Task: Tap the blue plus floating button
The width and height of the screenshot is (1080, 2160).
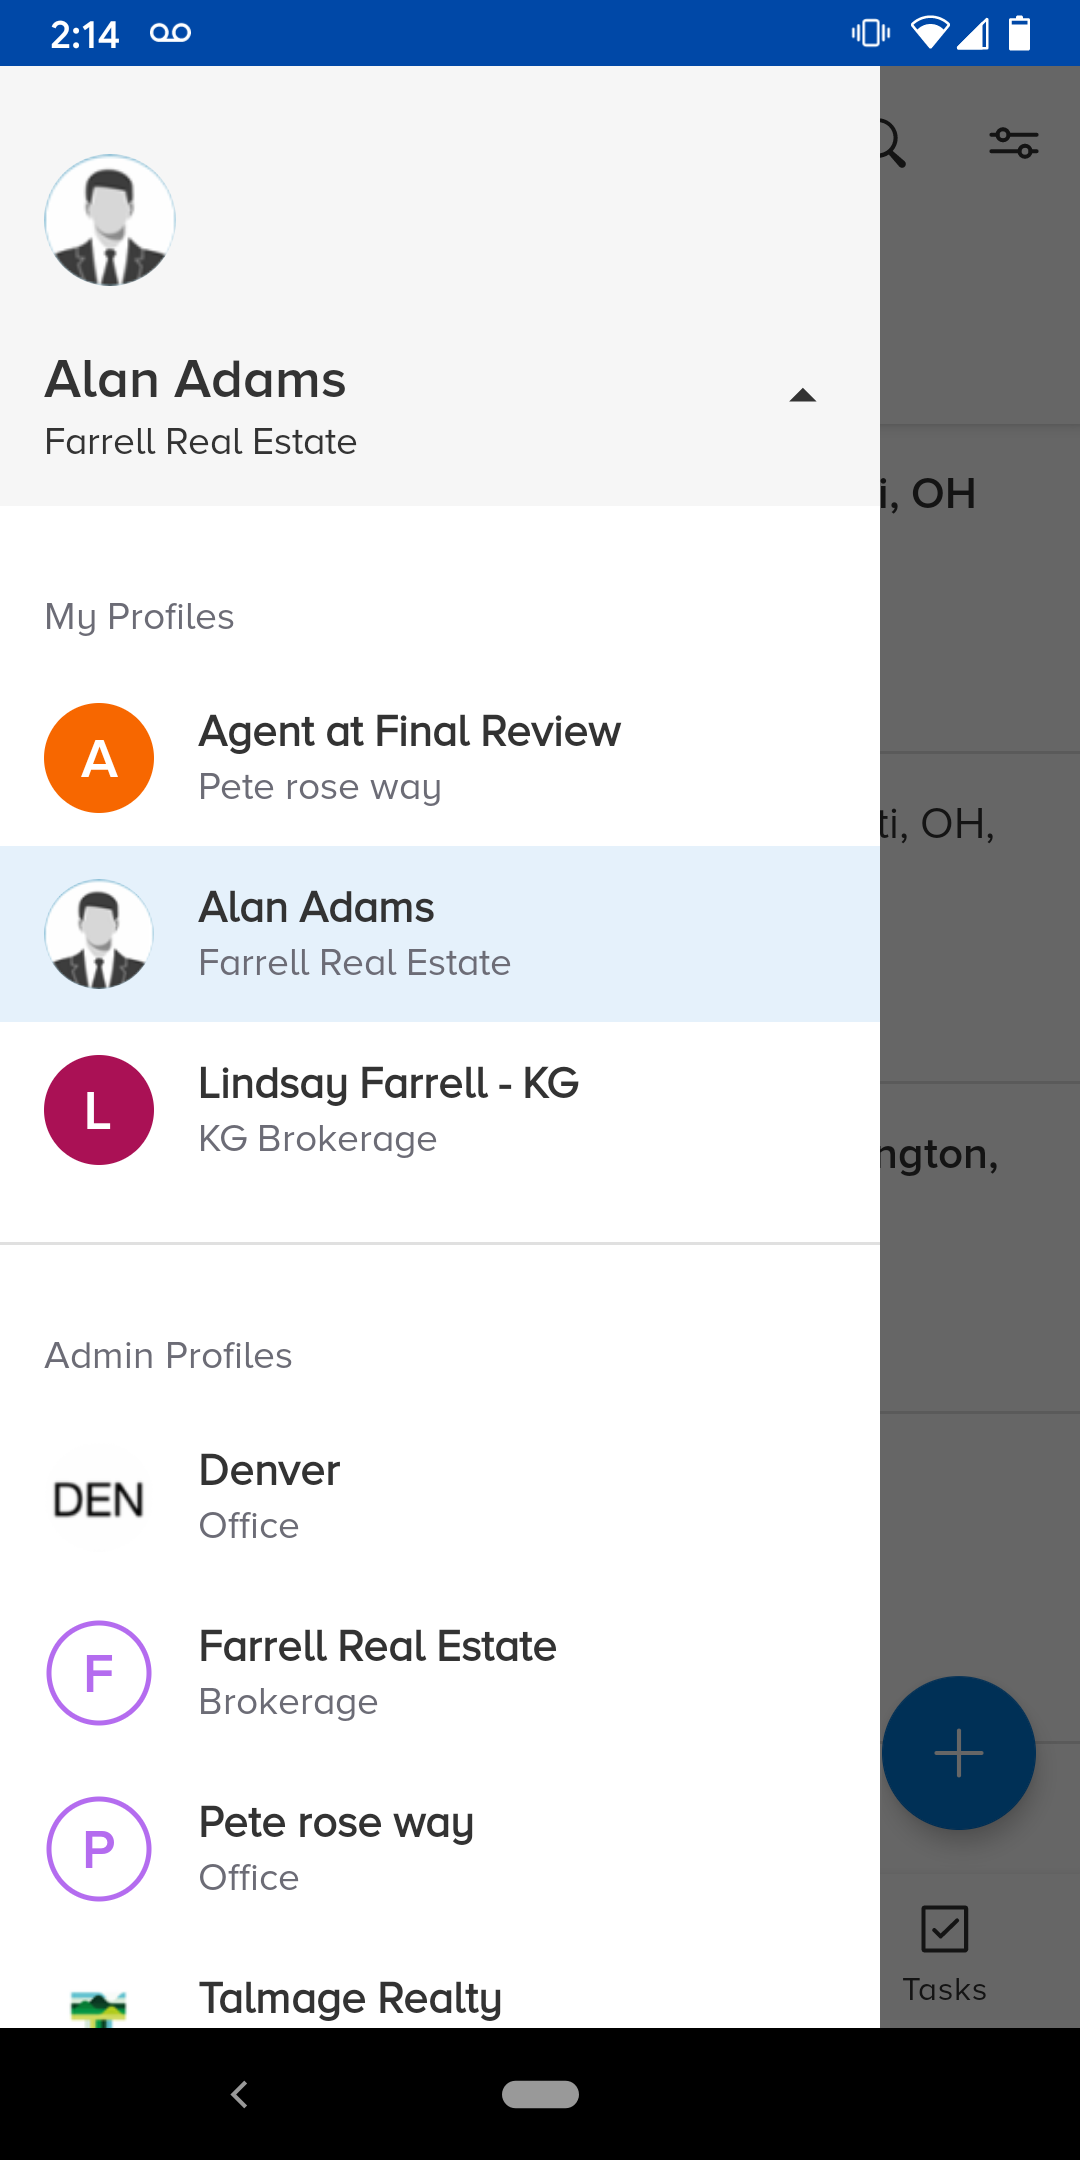Action: click(957, 1753)
